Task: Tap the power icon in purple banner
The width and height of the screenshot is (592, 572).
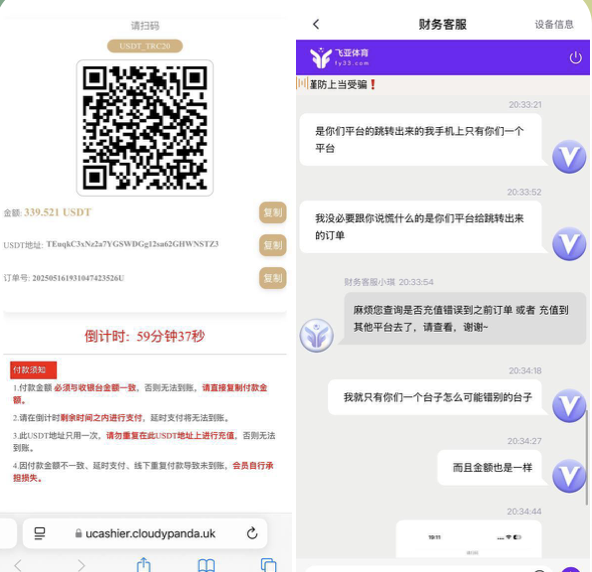Action: 575,58
